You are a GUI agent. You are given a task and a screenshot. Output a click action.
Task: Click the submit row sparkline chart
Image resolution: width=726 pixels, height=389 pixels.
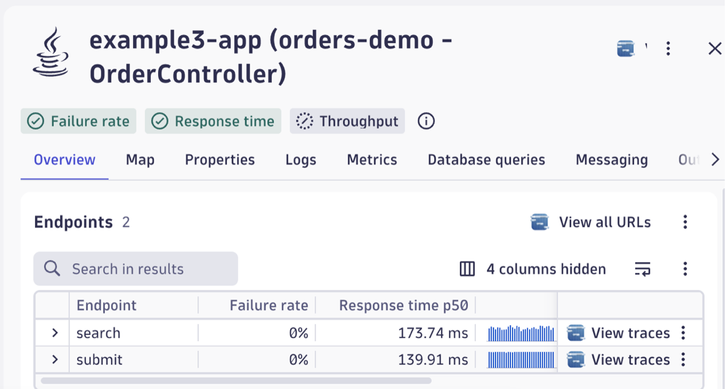(x=521, y=360)
